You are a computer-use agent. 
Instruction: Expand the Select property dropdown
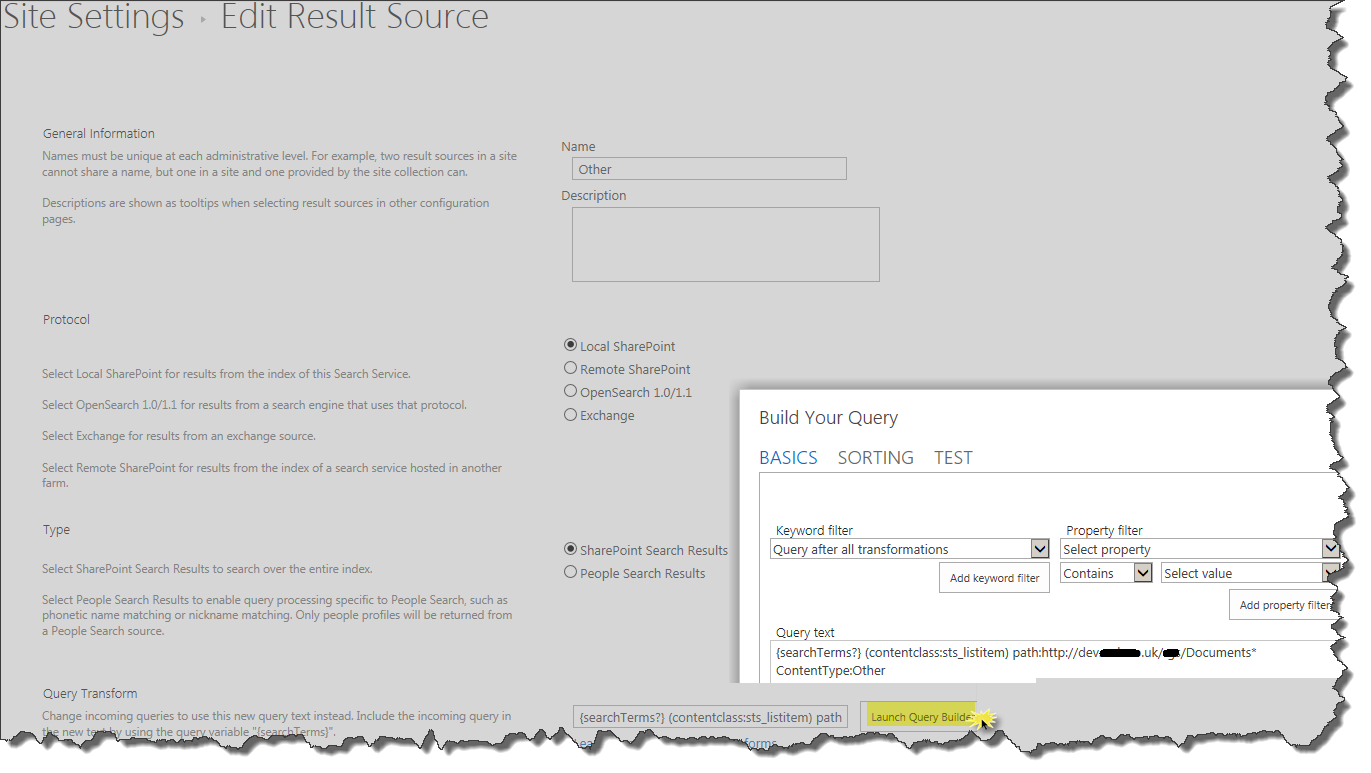pos(1199,549)
